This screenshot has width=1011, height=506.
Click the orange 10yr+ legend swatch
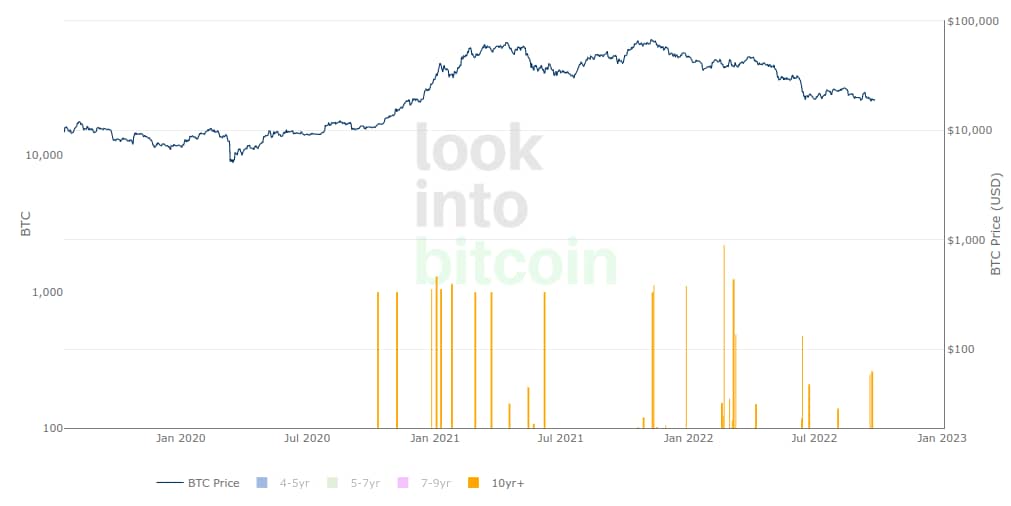pos(473,483)
